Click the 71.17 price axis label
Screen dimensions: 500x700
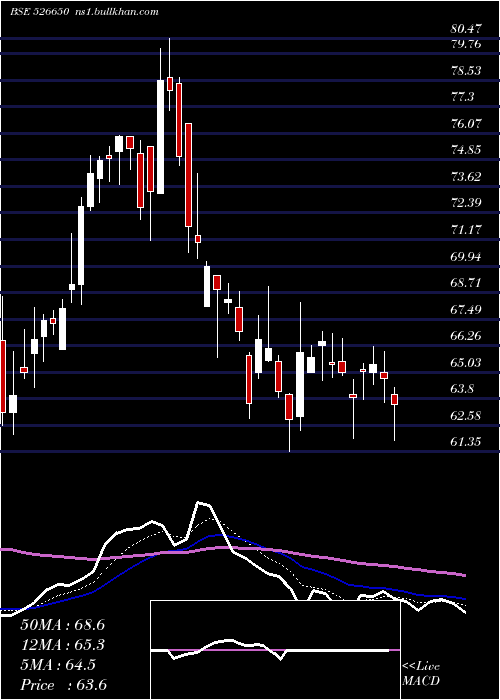tap(467, 229)
